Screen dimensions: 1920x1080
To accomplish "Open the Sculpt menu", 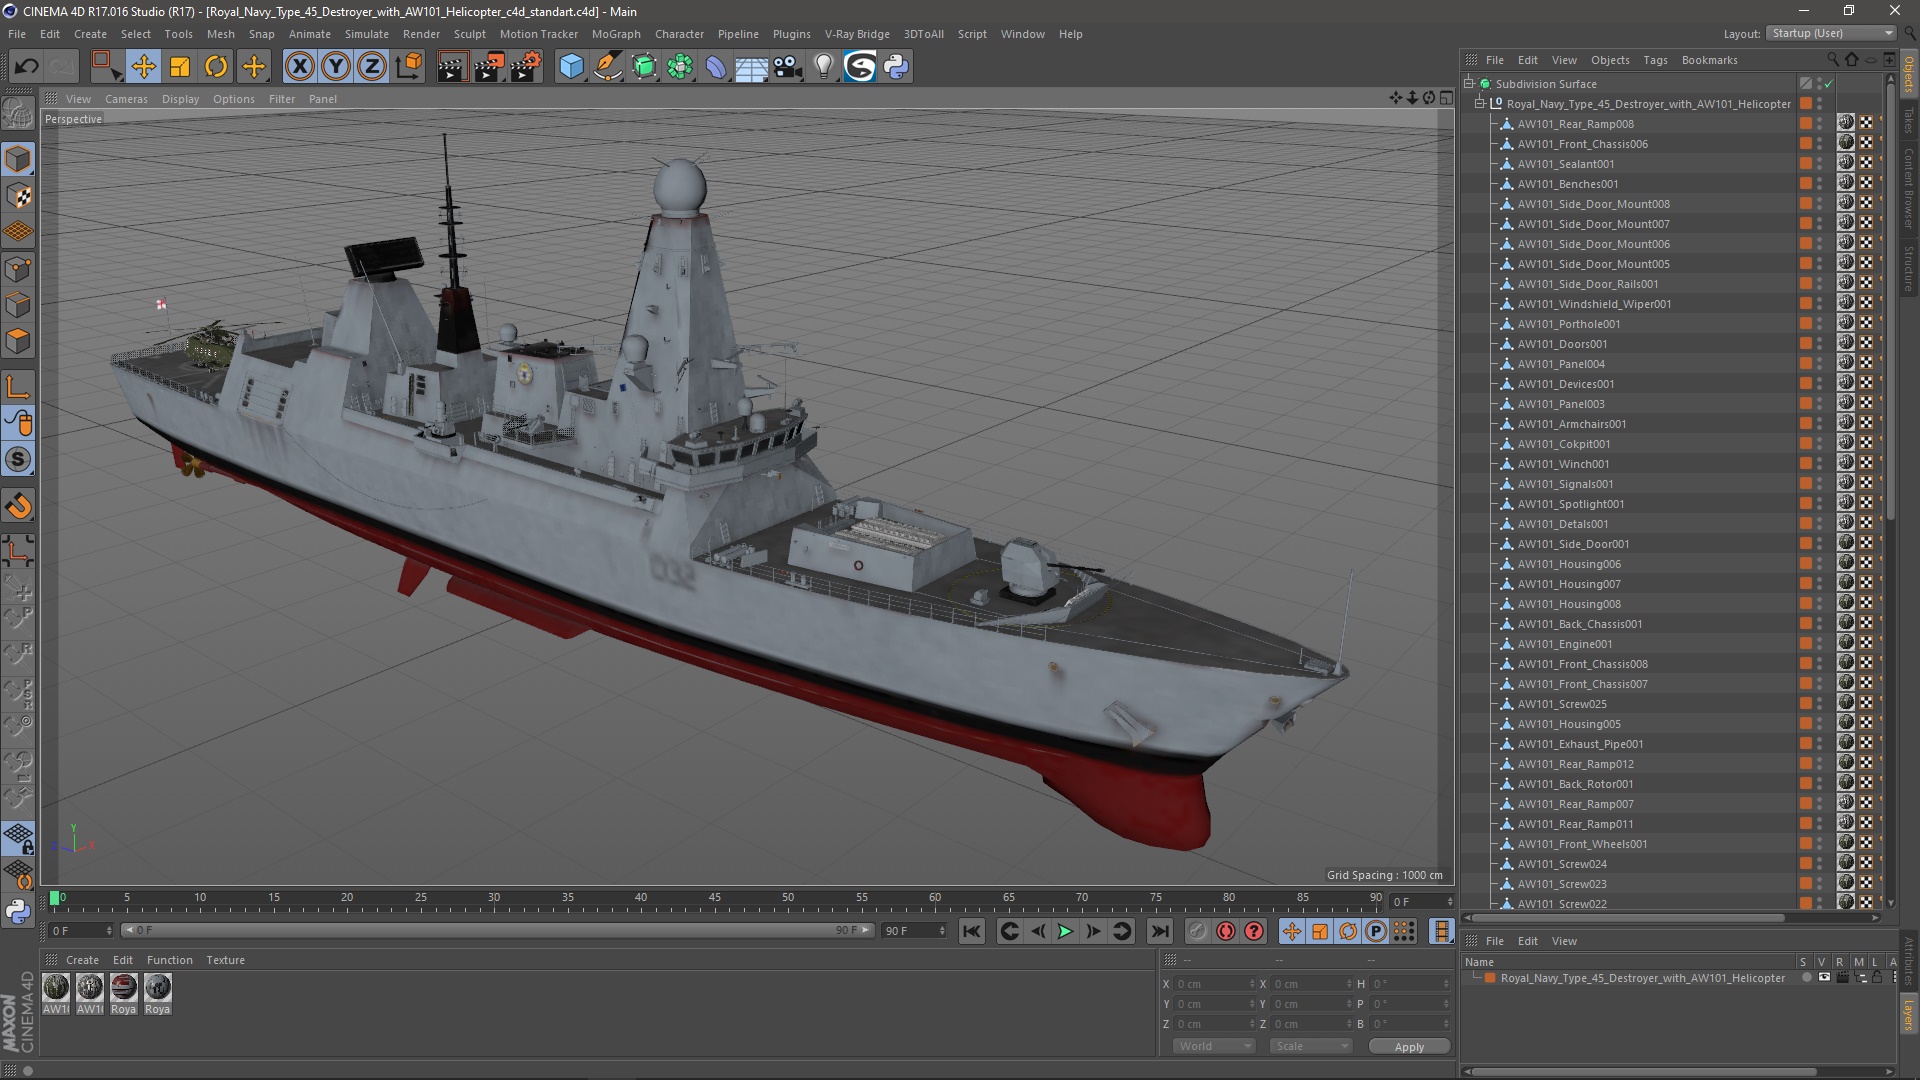I will point(469,34).
